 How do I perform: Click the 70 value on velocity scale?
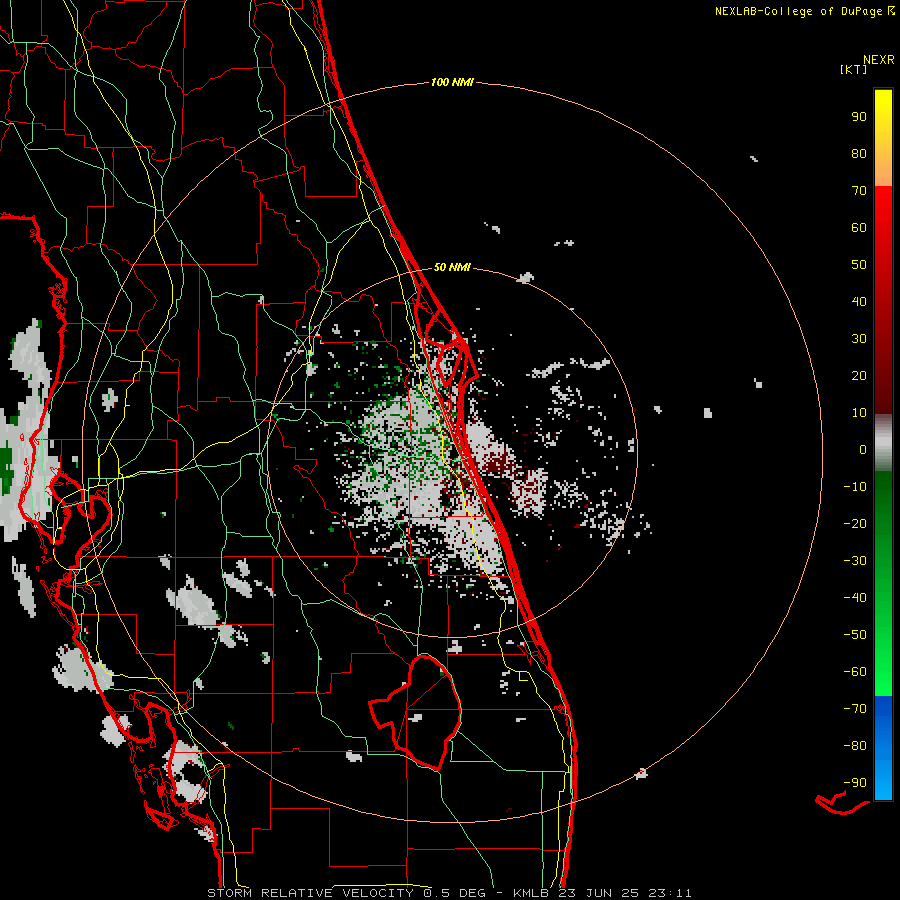point(859,191)
